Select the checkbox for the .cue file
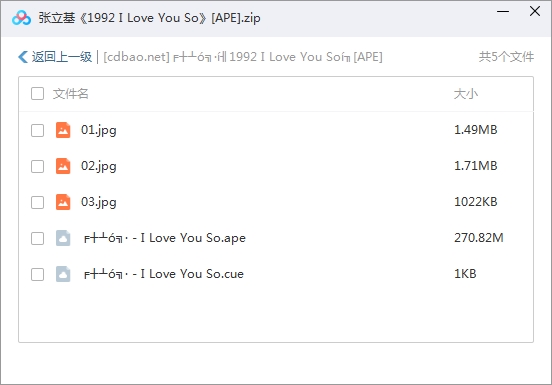552x385 pixels. tap(37, 274)
